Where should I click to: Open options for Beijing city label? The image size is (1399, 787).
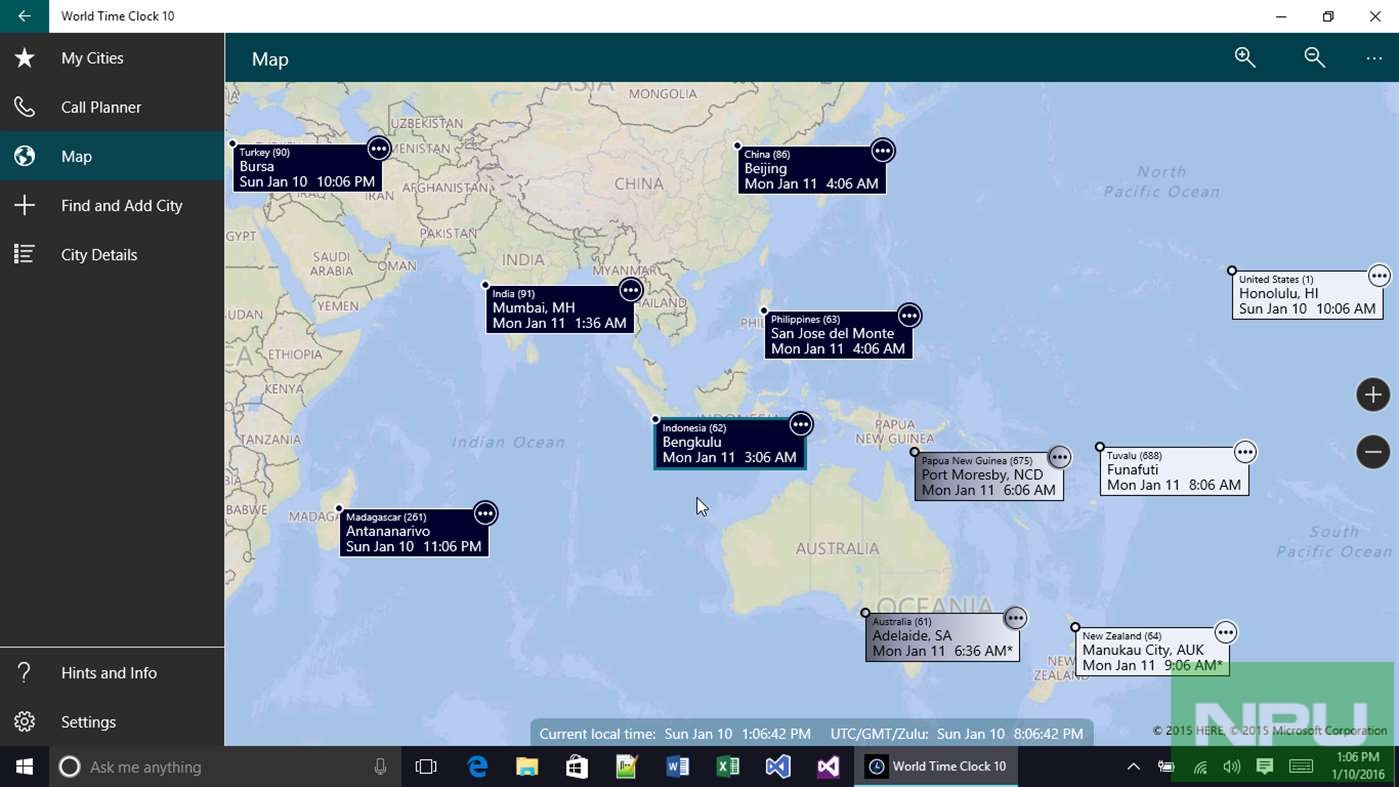click(x=882, y=150)
